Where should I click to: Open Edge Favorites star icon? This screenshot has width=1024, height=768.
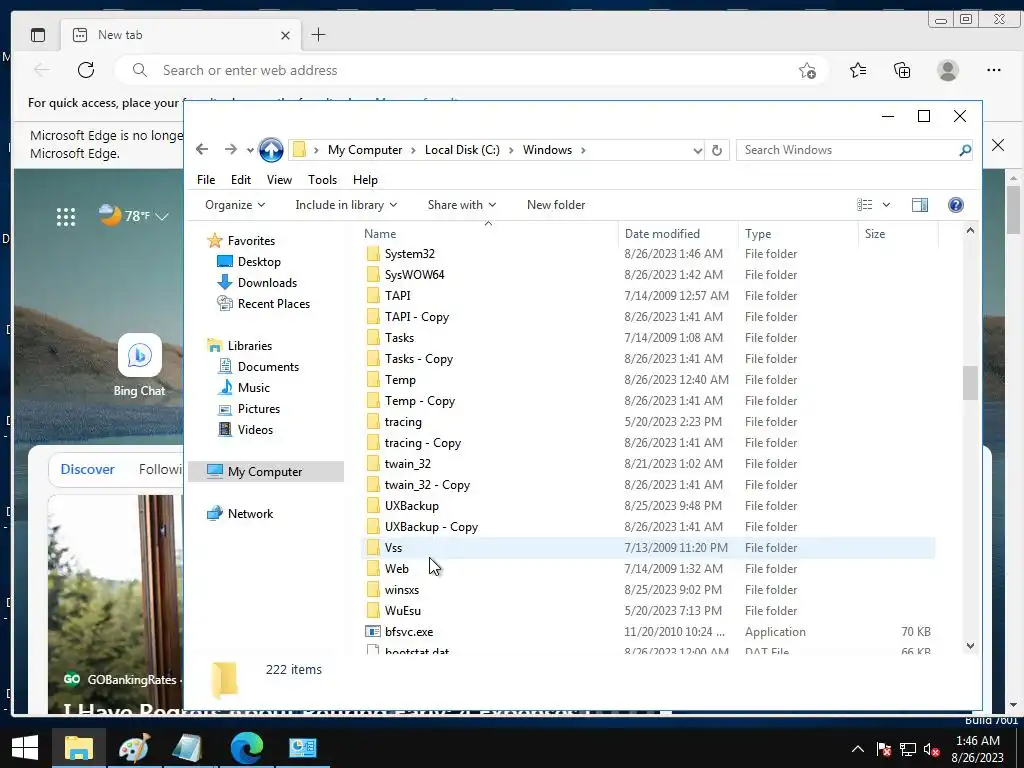[858, 70]
